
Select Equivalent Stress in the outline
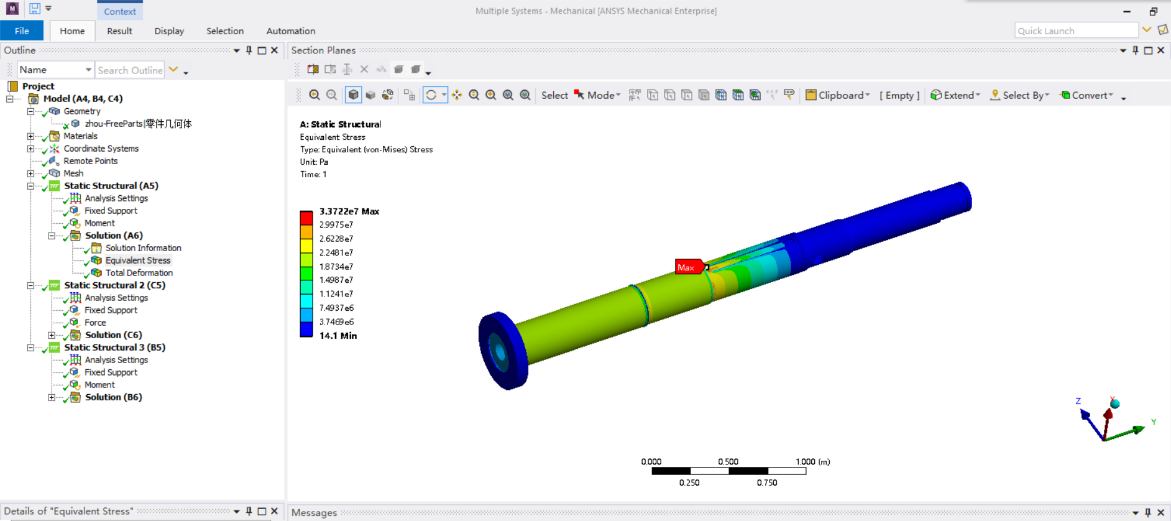[x=138, y=260]
